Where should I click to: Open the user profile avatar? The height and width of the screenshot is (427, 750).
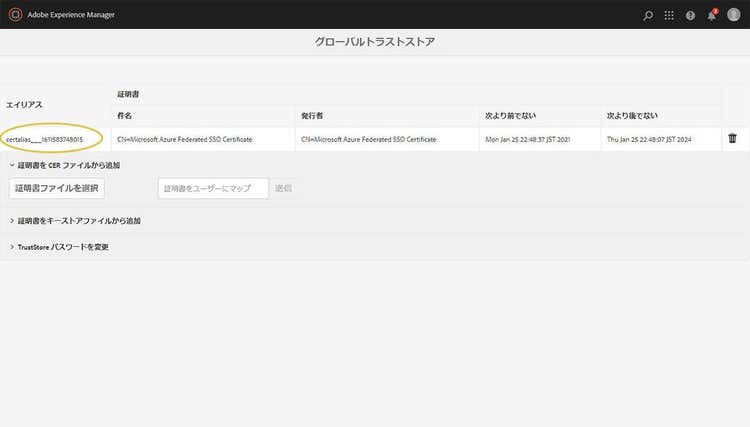[x=733, y=15]
